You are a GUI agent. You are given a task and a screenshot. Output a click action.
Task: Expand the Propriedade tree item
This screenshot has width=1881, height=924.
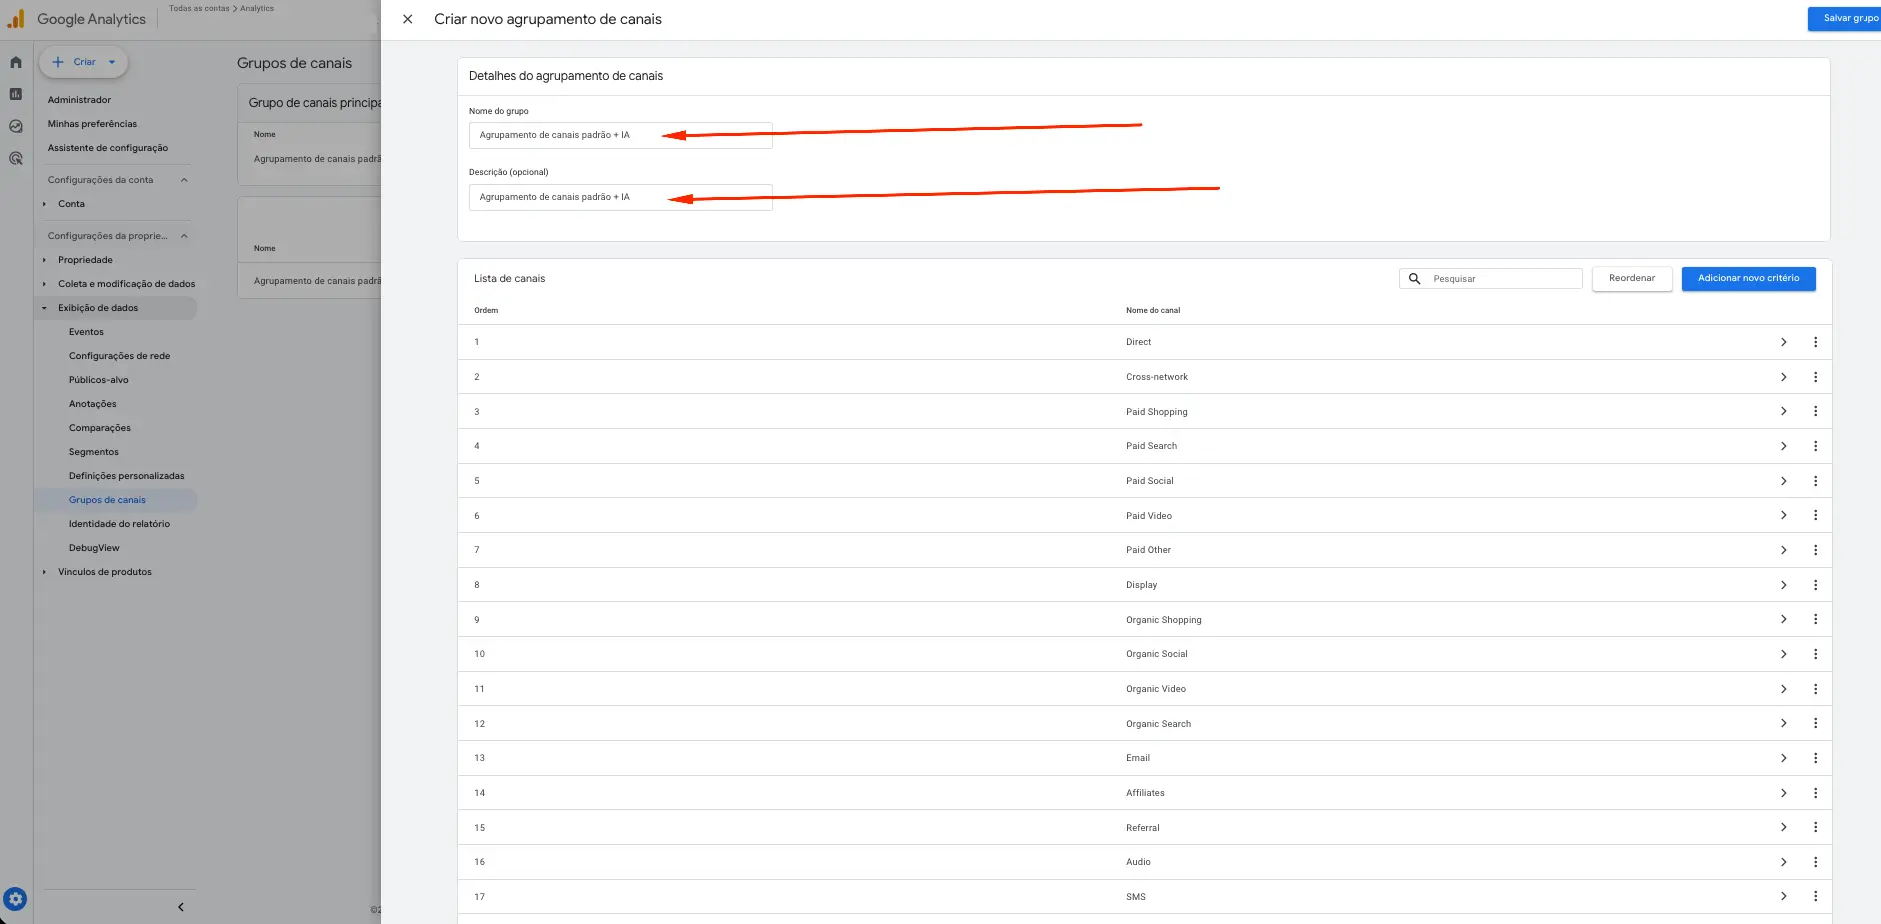pyautogui.click(x=45, y=260)
